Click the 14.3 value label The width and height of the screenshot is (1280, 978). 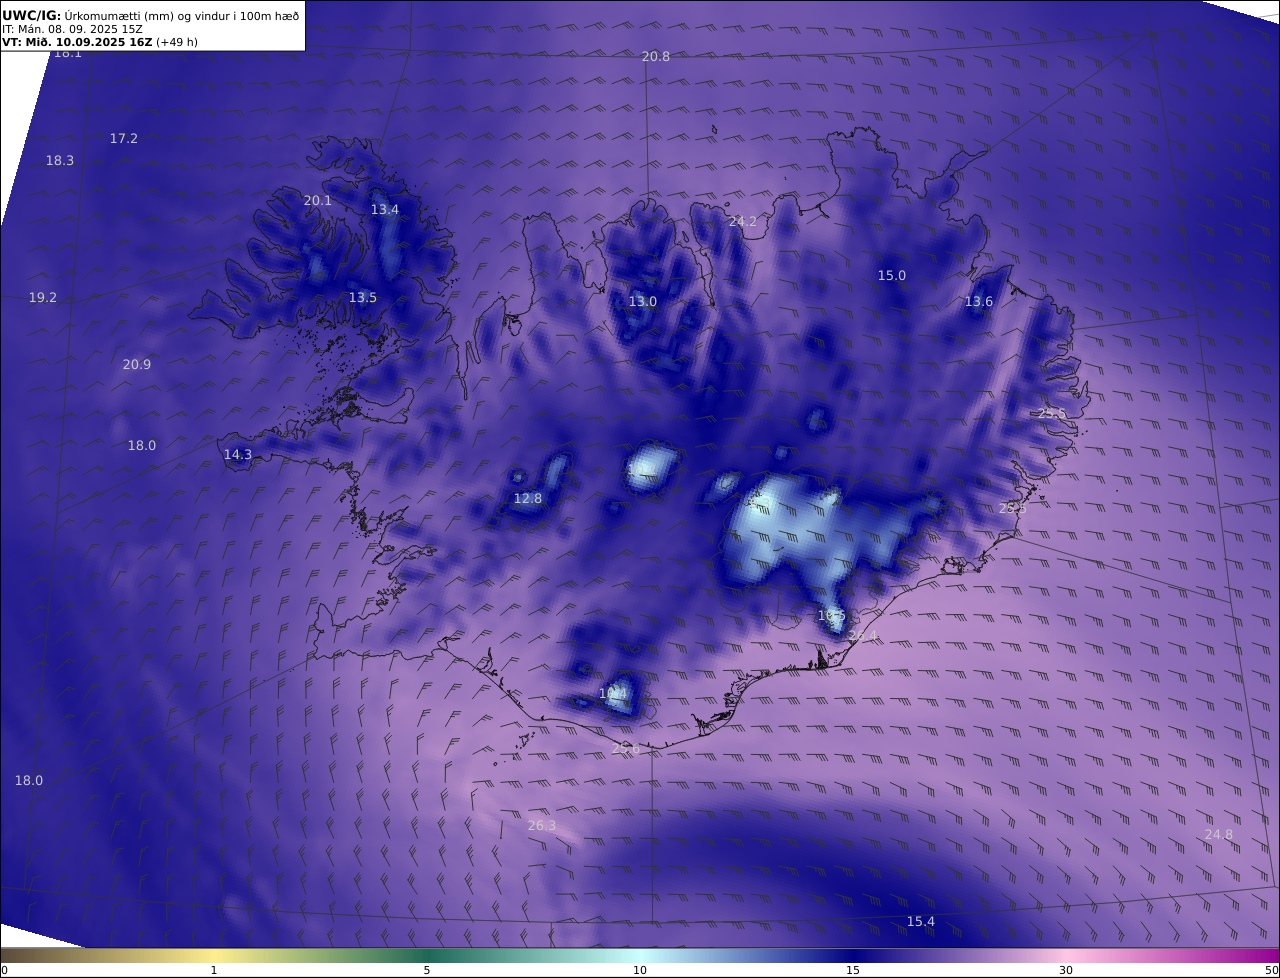pyautogui.click(x=238, y=455)
